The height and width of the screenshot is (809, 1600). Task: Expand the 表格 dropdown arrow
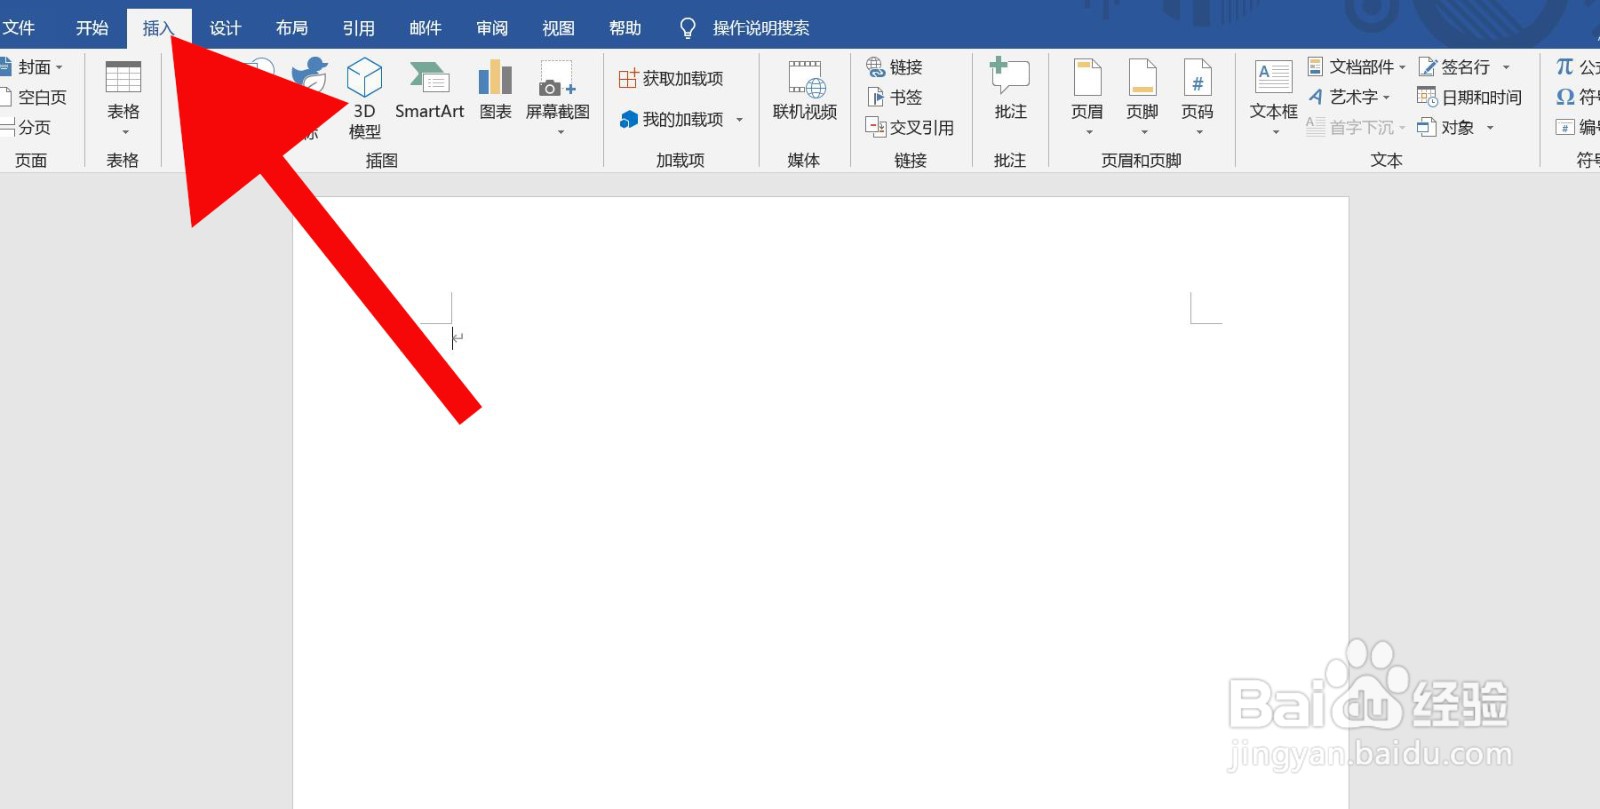coord(125,132)
